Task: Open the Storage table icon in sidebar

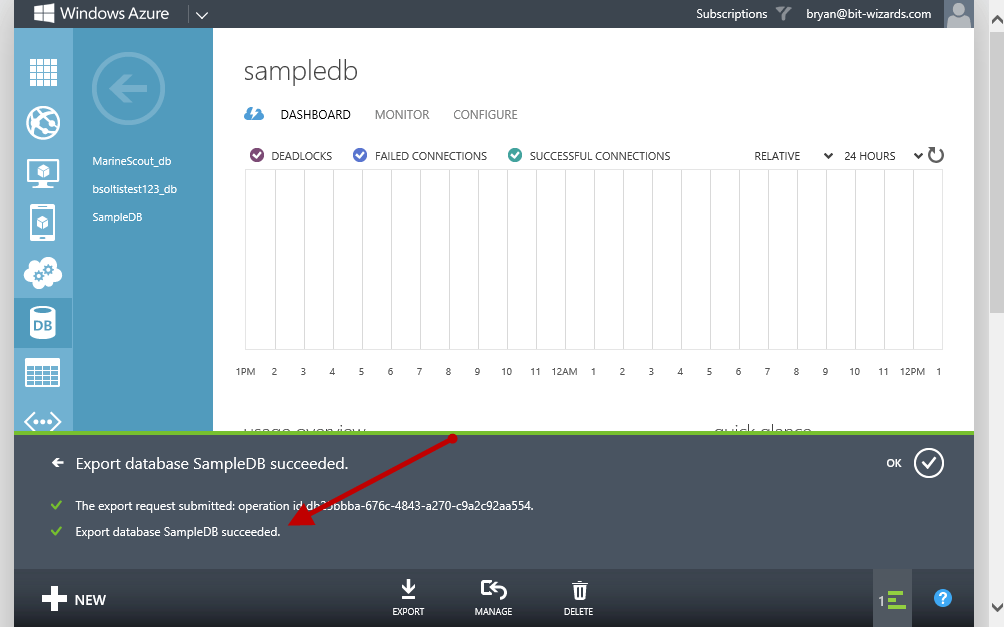Action: click(43, 373)
